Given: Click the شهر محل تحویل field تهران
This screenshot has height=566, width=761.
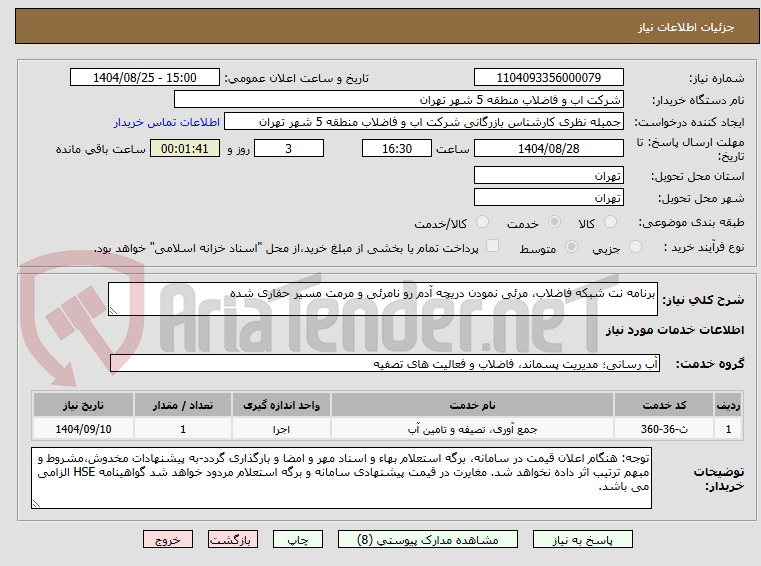Looking at the screenshot, I should click(x=548, y=198).
